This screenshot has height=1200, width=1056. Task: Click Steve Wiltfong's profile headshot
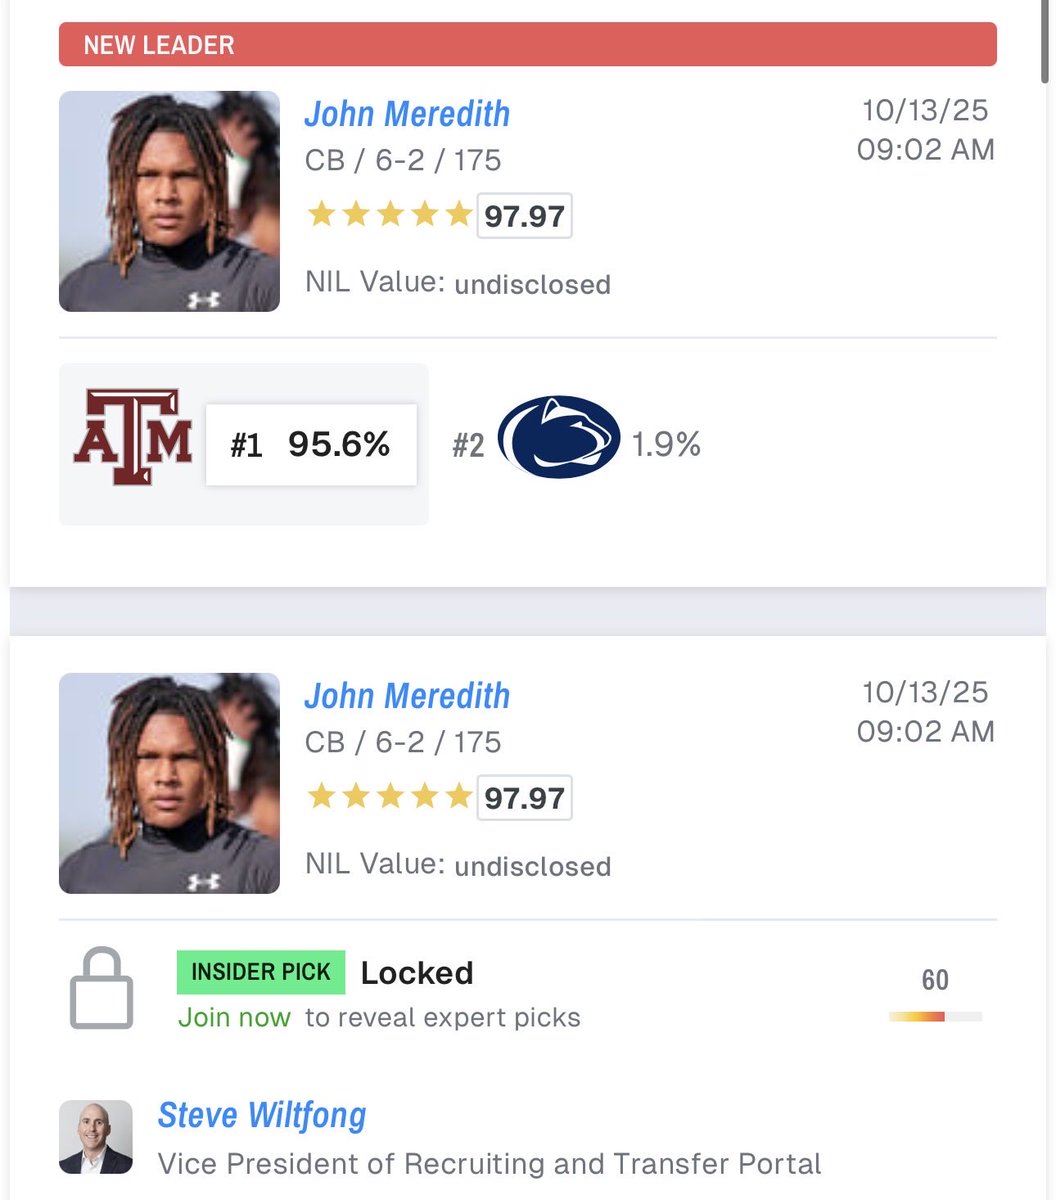[x=96, y=1137]
